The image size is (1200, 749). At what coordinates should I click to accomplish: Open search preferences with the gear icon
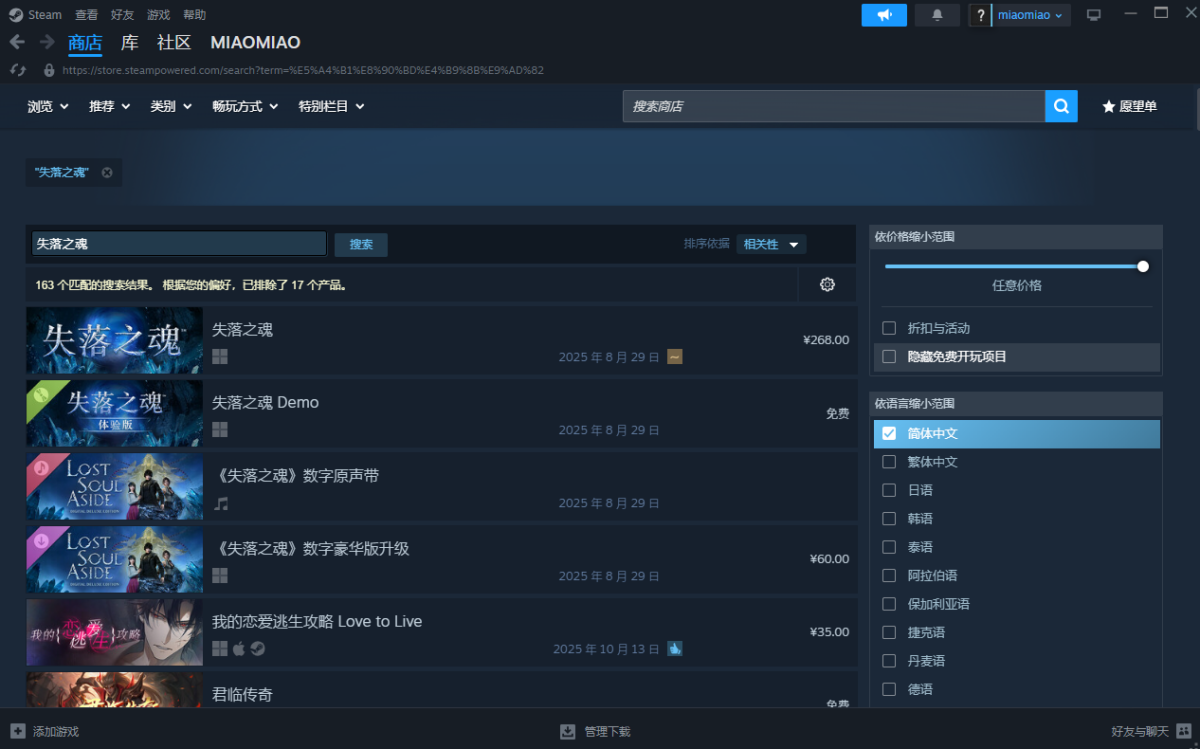click(827, 284)
